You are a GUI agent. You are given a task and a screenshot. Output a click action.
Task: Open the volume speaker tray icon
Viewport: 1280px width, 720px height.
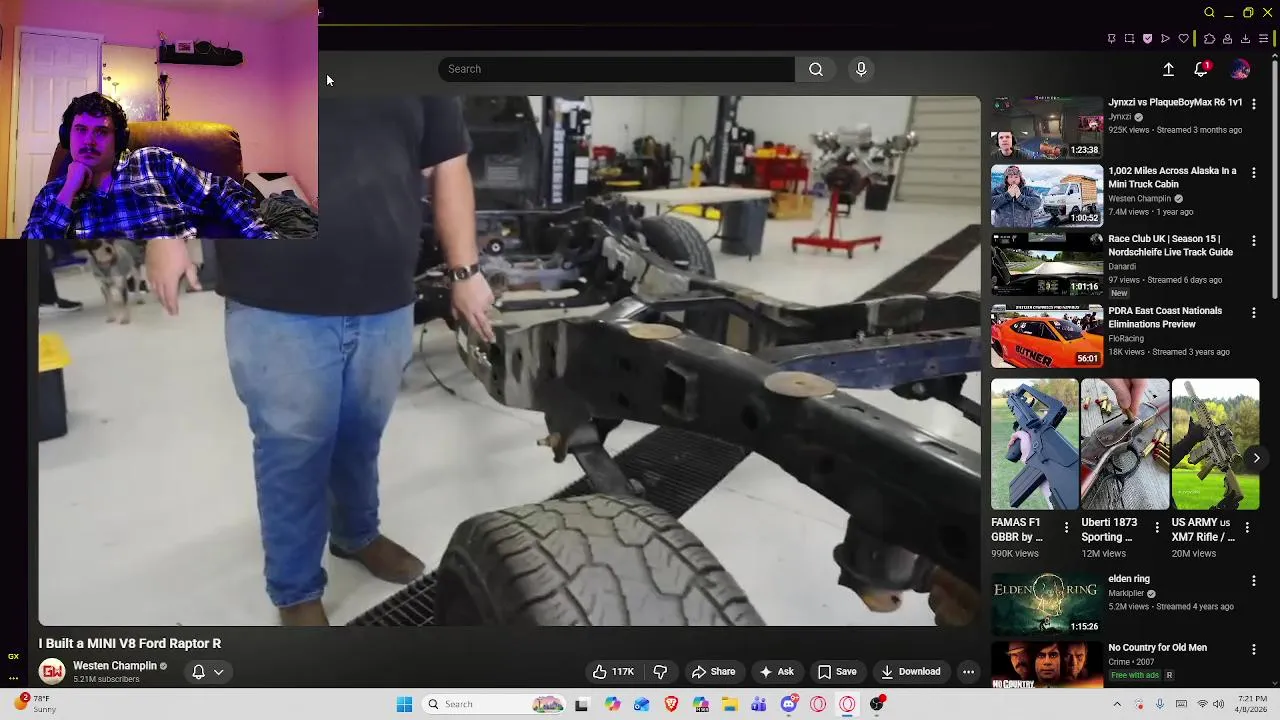[x=1218, y=704]
